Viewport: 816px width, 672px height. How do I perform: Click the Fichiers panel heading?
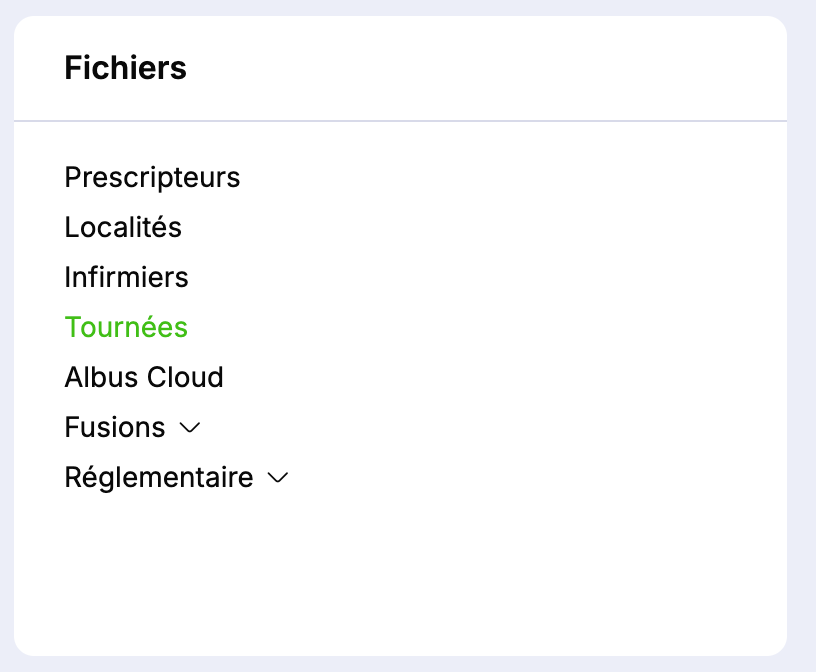click(125, 68)
